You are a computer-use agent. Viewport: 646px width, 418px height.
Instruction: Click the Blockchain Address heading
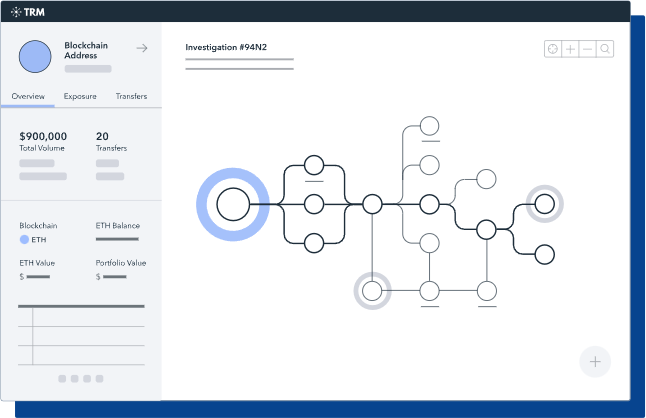[x=86, y=50]
